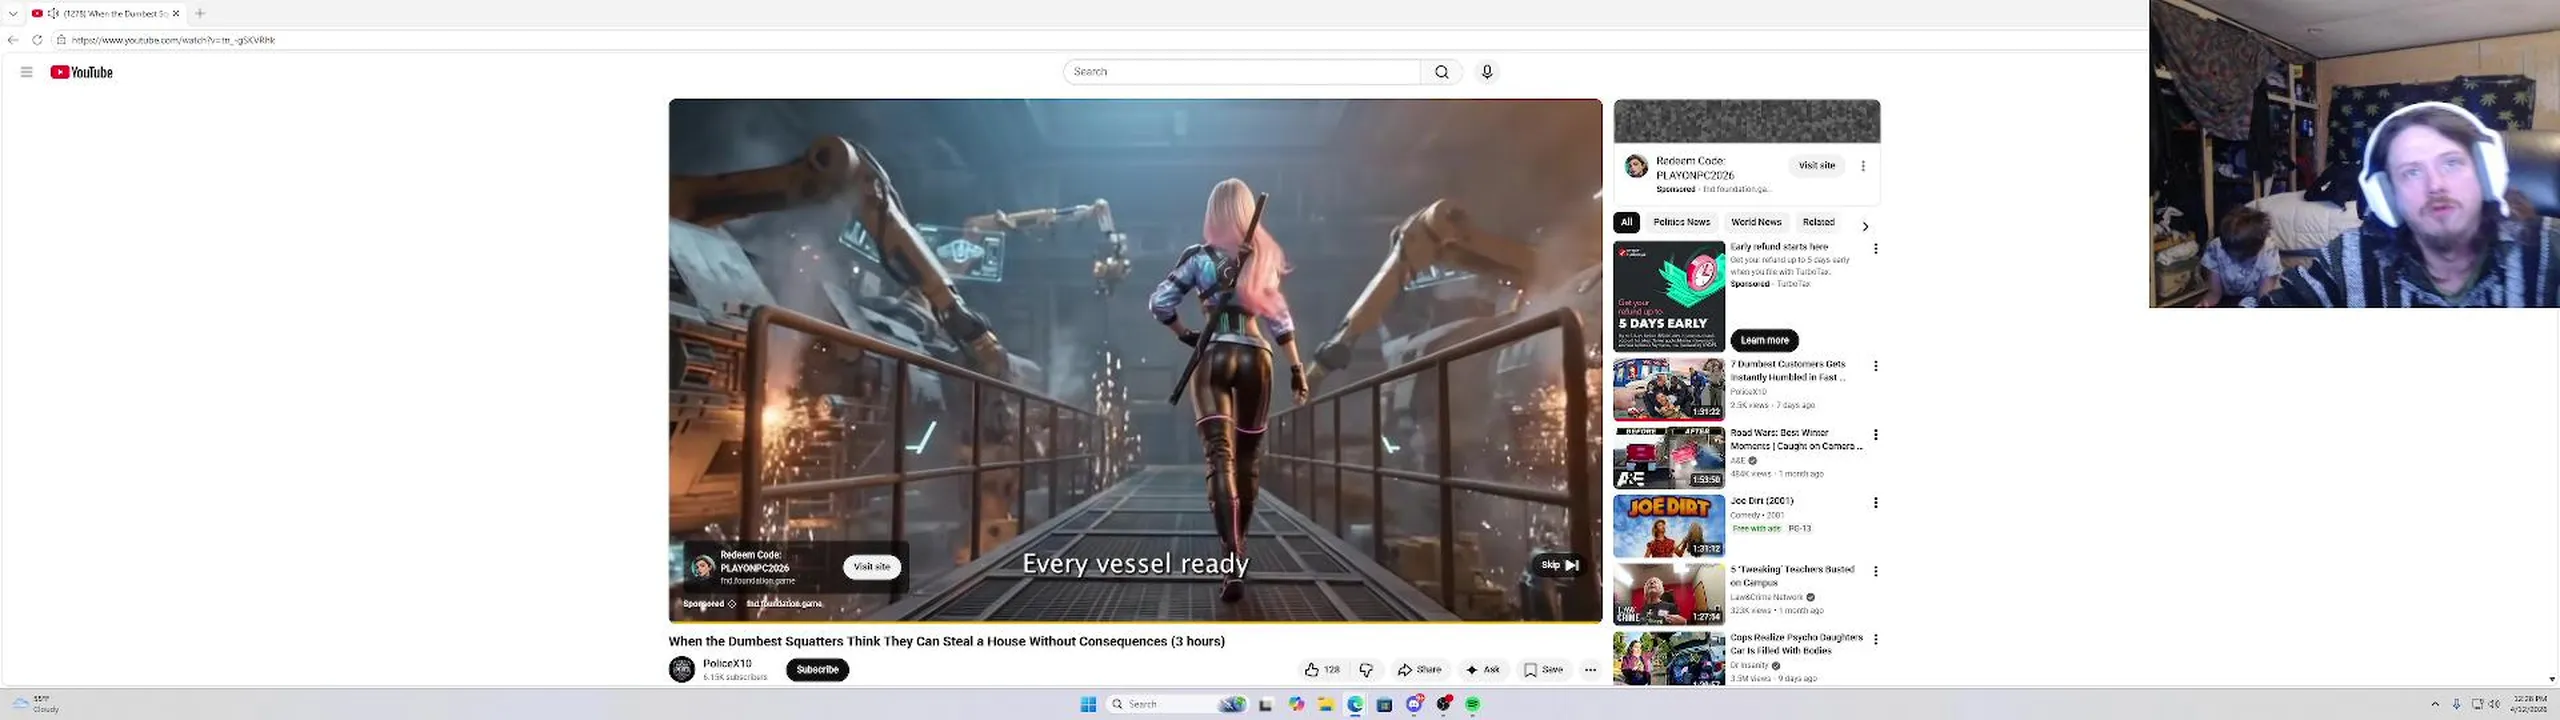
Task: Share the video
Action: click(x=1419, y=670)
